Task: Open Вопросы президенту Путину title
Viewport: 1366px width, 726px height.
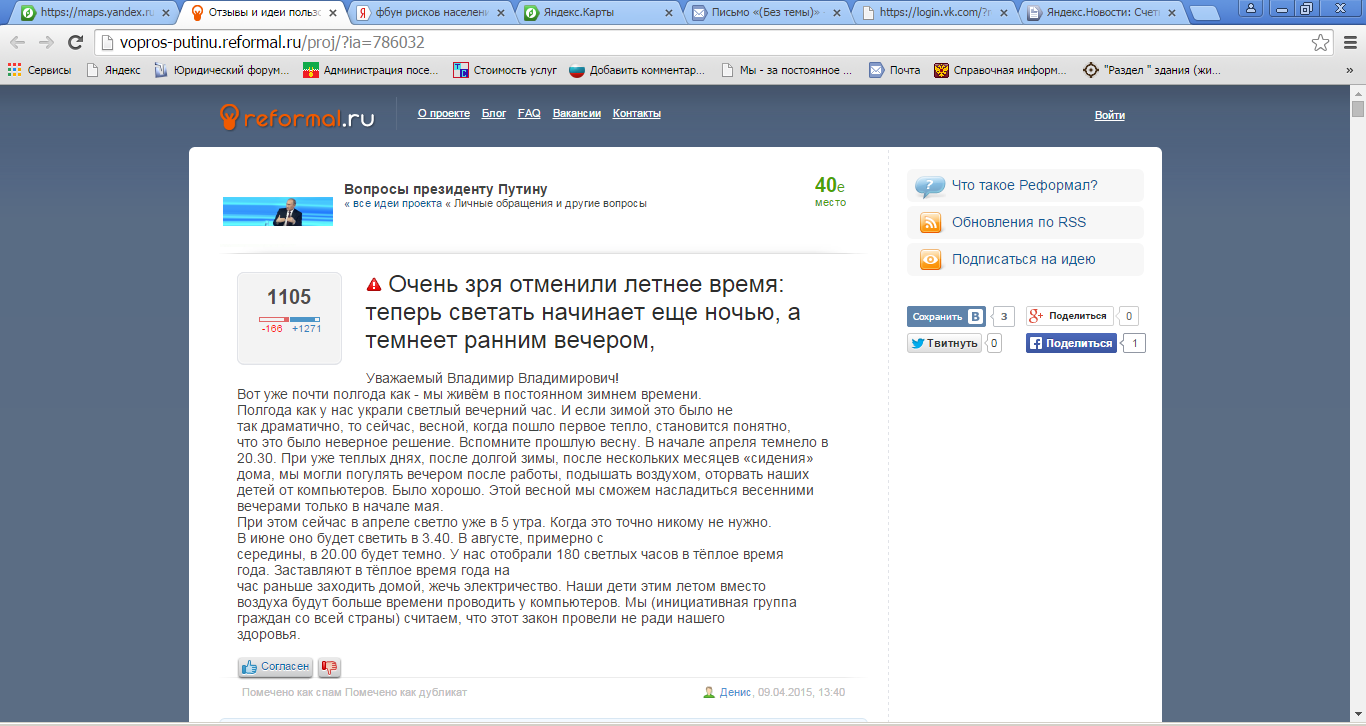Action: coord(446,189)
